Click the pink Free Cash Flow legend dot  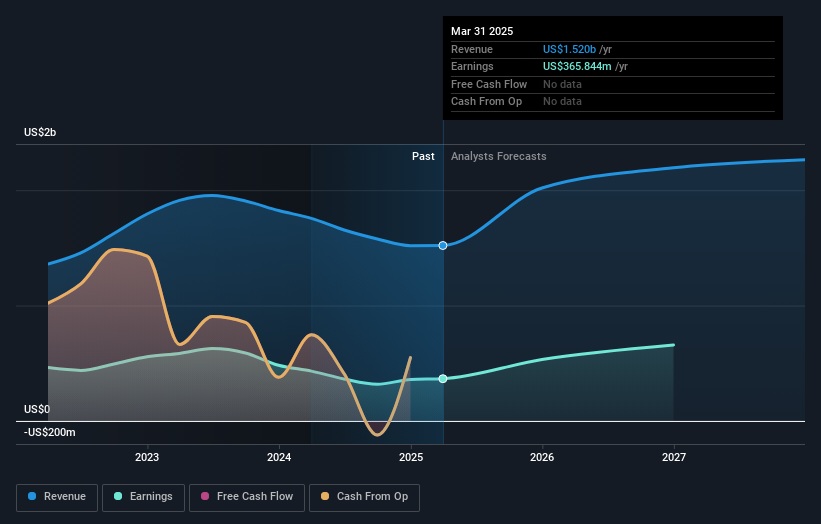click(x=205, y=496)
